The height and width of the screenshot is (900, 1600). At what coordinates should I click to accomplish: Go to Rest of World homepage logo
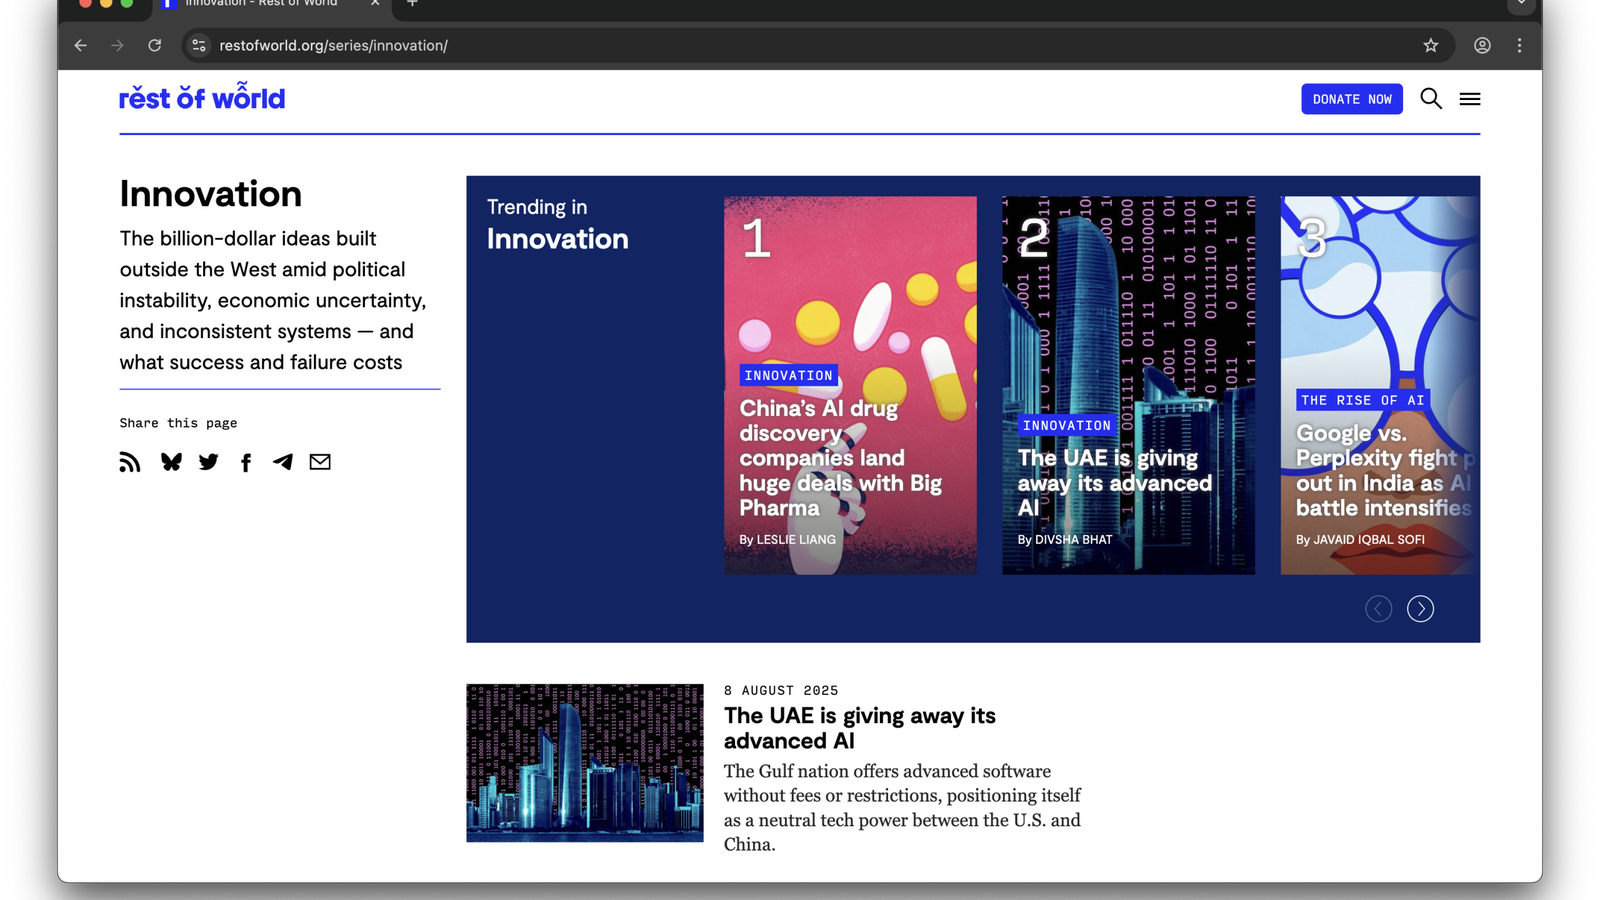[x=202, y=97]
